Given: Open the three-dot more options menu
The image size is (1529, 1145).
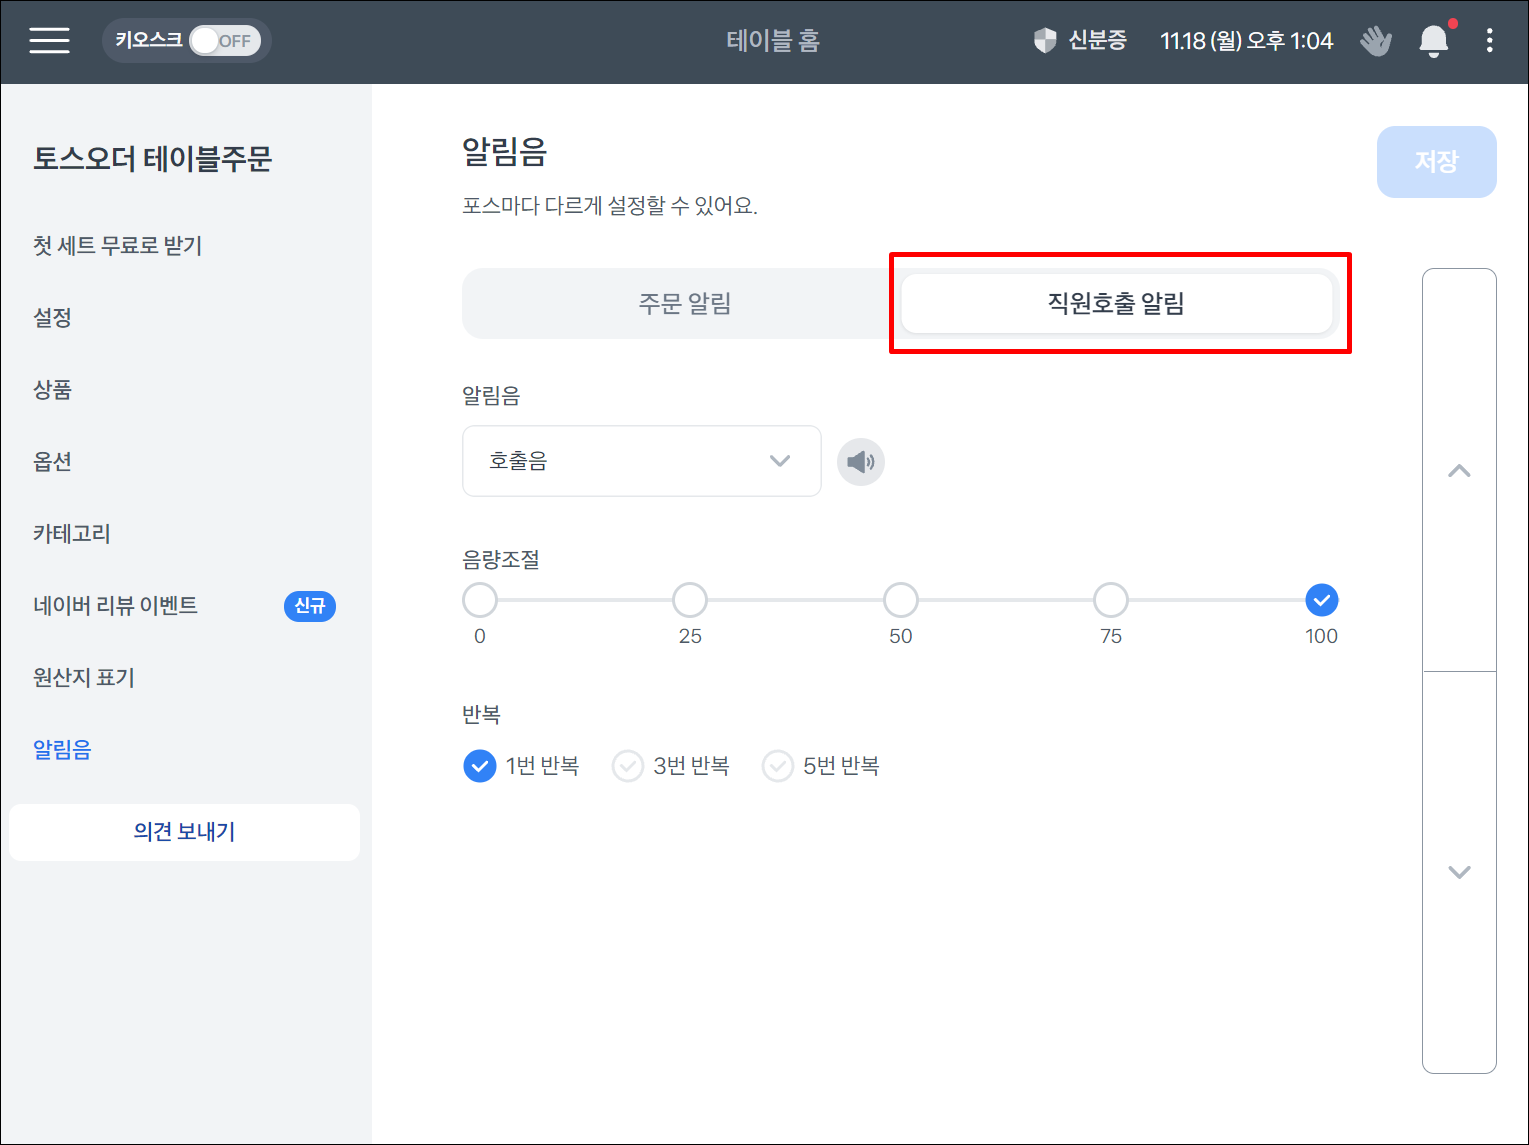Looking at the screenshot, I should pyautogui.click(x=1489, y=41).
